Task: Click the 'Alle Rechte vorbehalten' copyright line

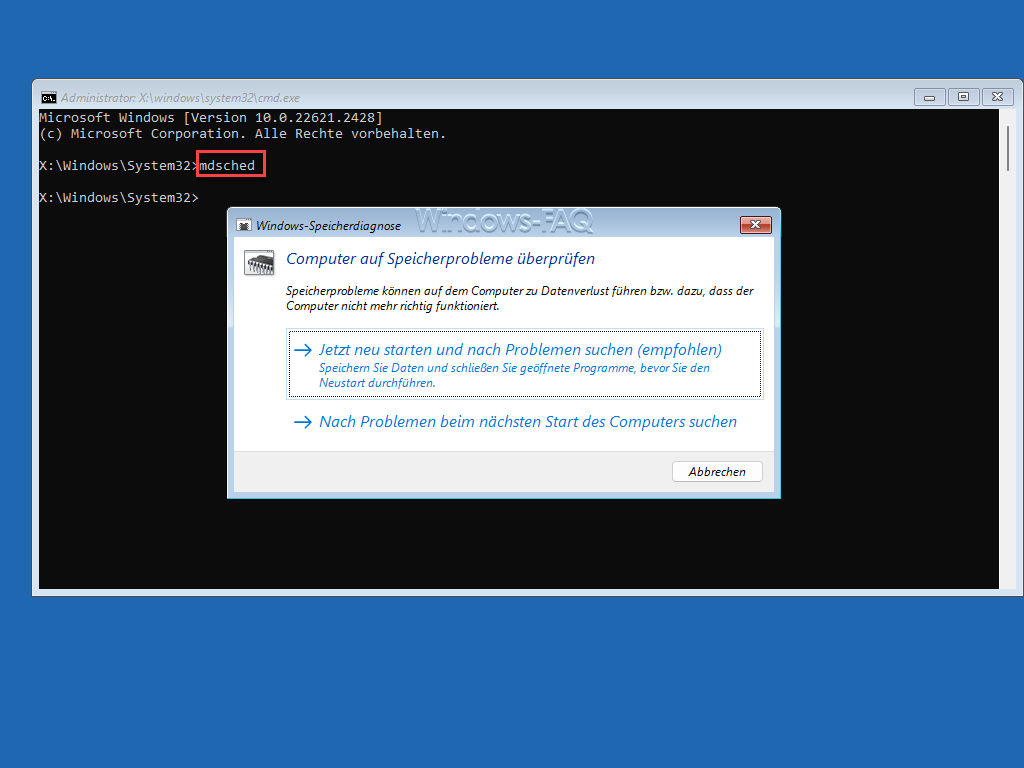Action: (242, 134)
